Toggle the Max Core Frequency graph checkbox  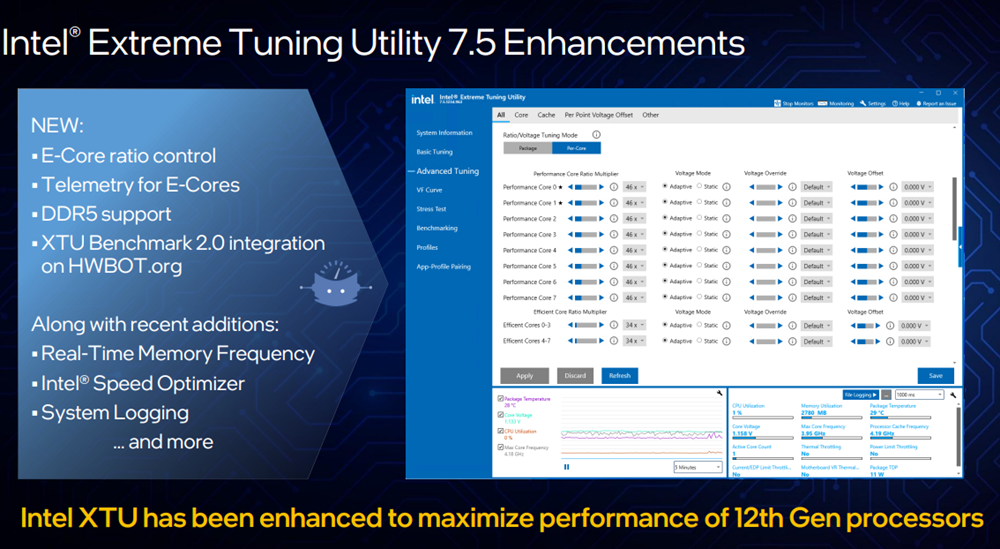501,447
